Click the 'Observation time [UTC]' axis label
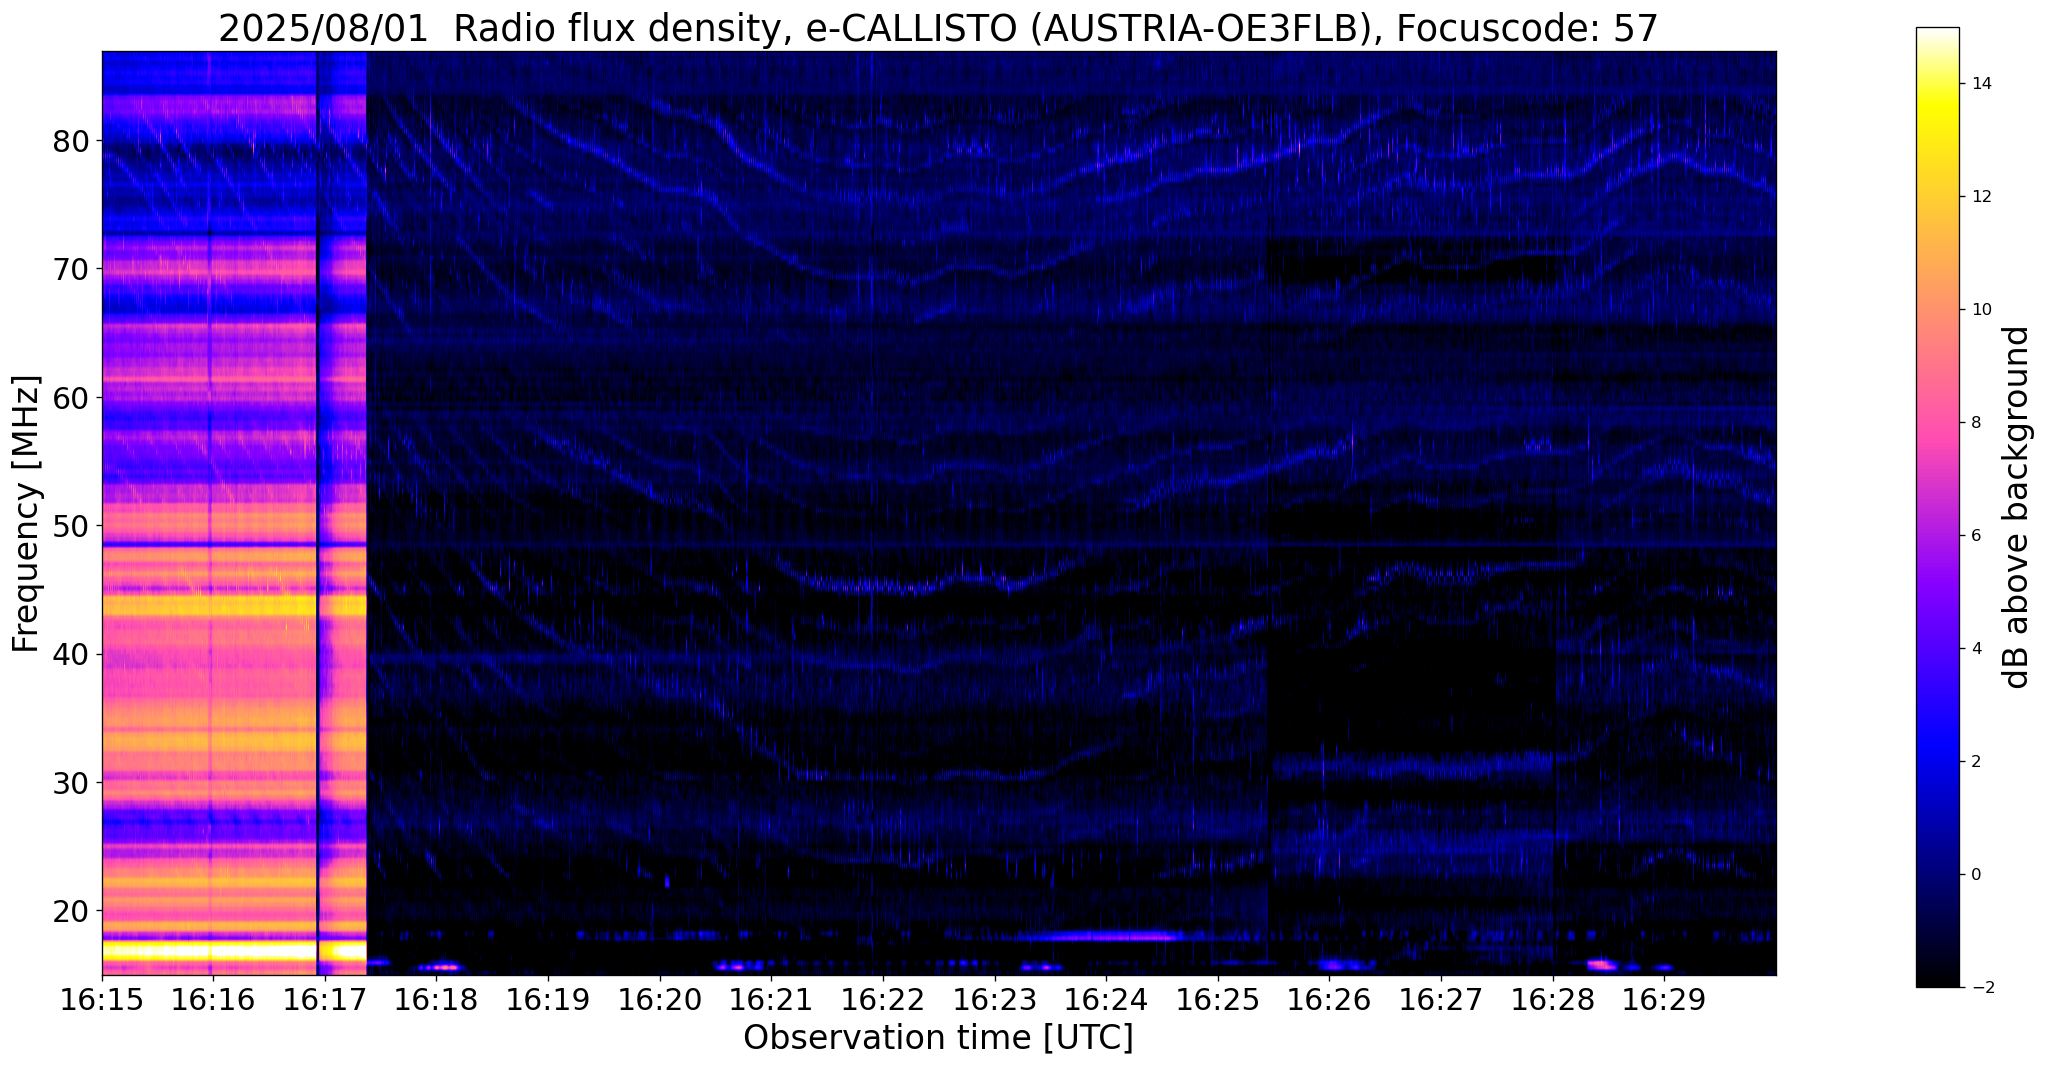2047x1067 pixels. click(938, 1038)
